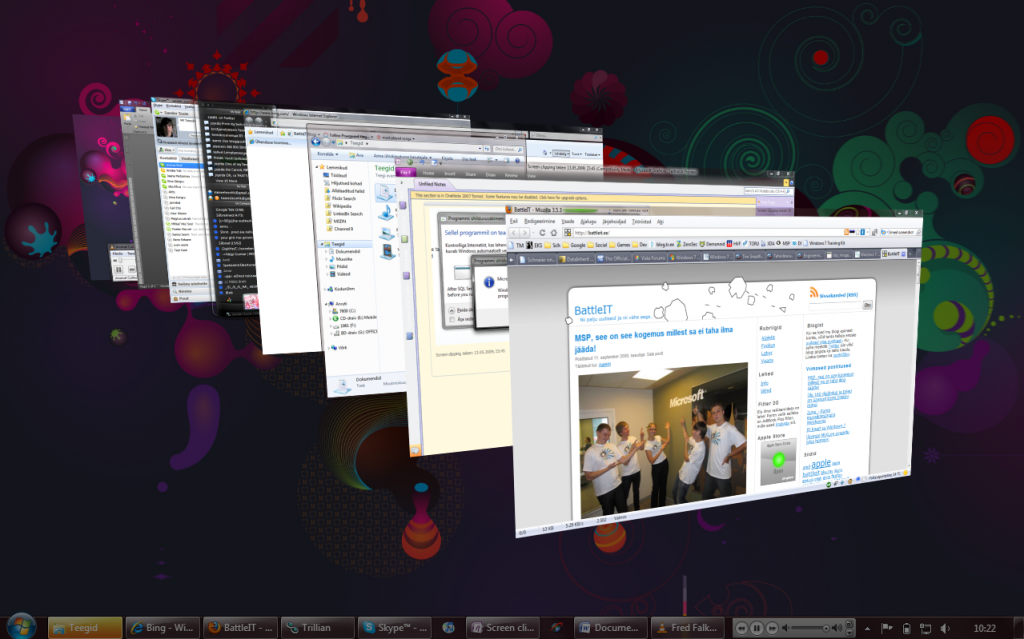This screenshot has width=1024, height=639.
Task: Switch to Bing Internet Explorer taskbar button
Action: 162,628
